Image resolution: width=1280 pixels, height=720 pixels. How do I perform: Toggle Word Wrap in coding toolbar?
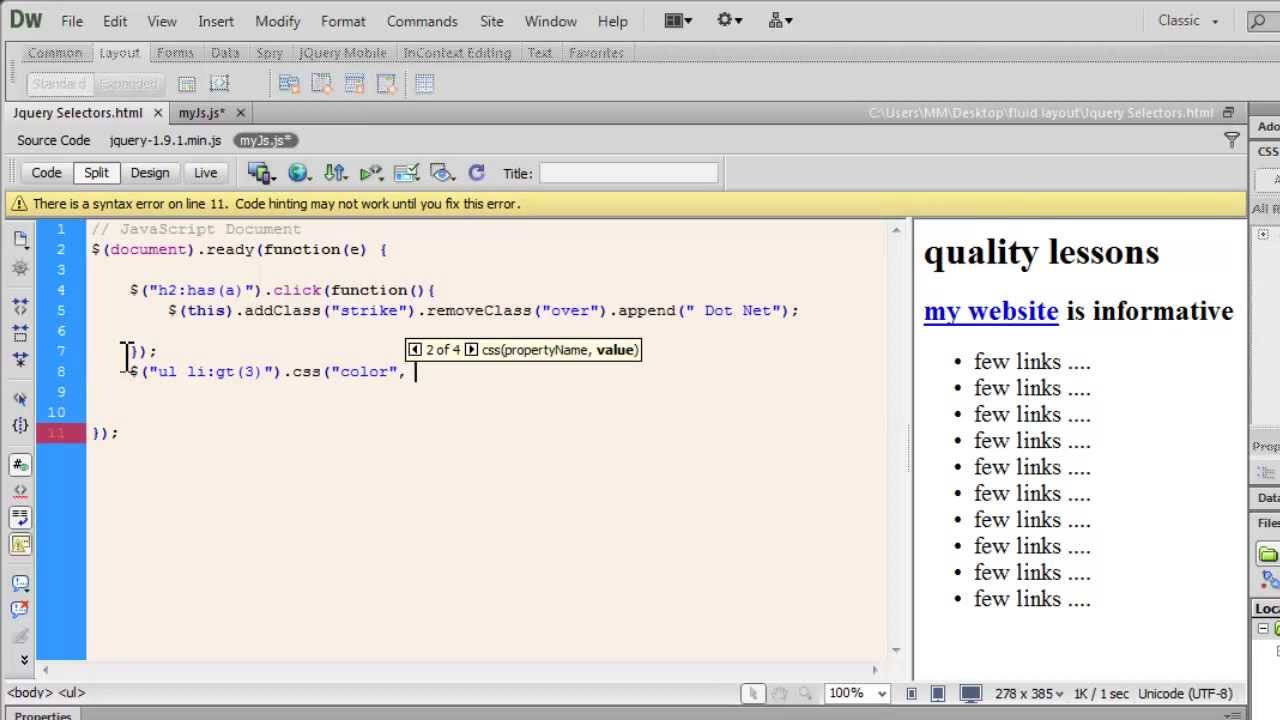click(x=21, y=517)
